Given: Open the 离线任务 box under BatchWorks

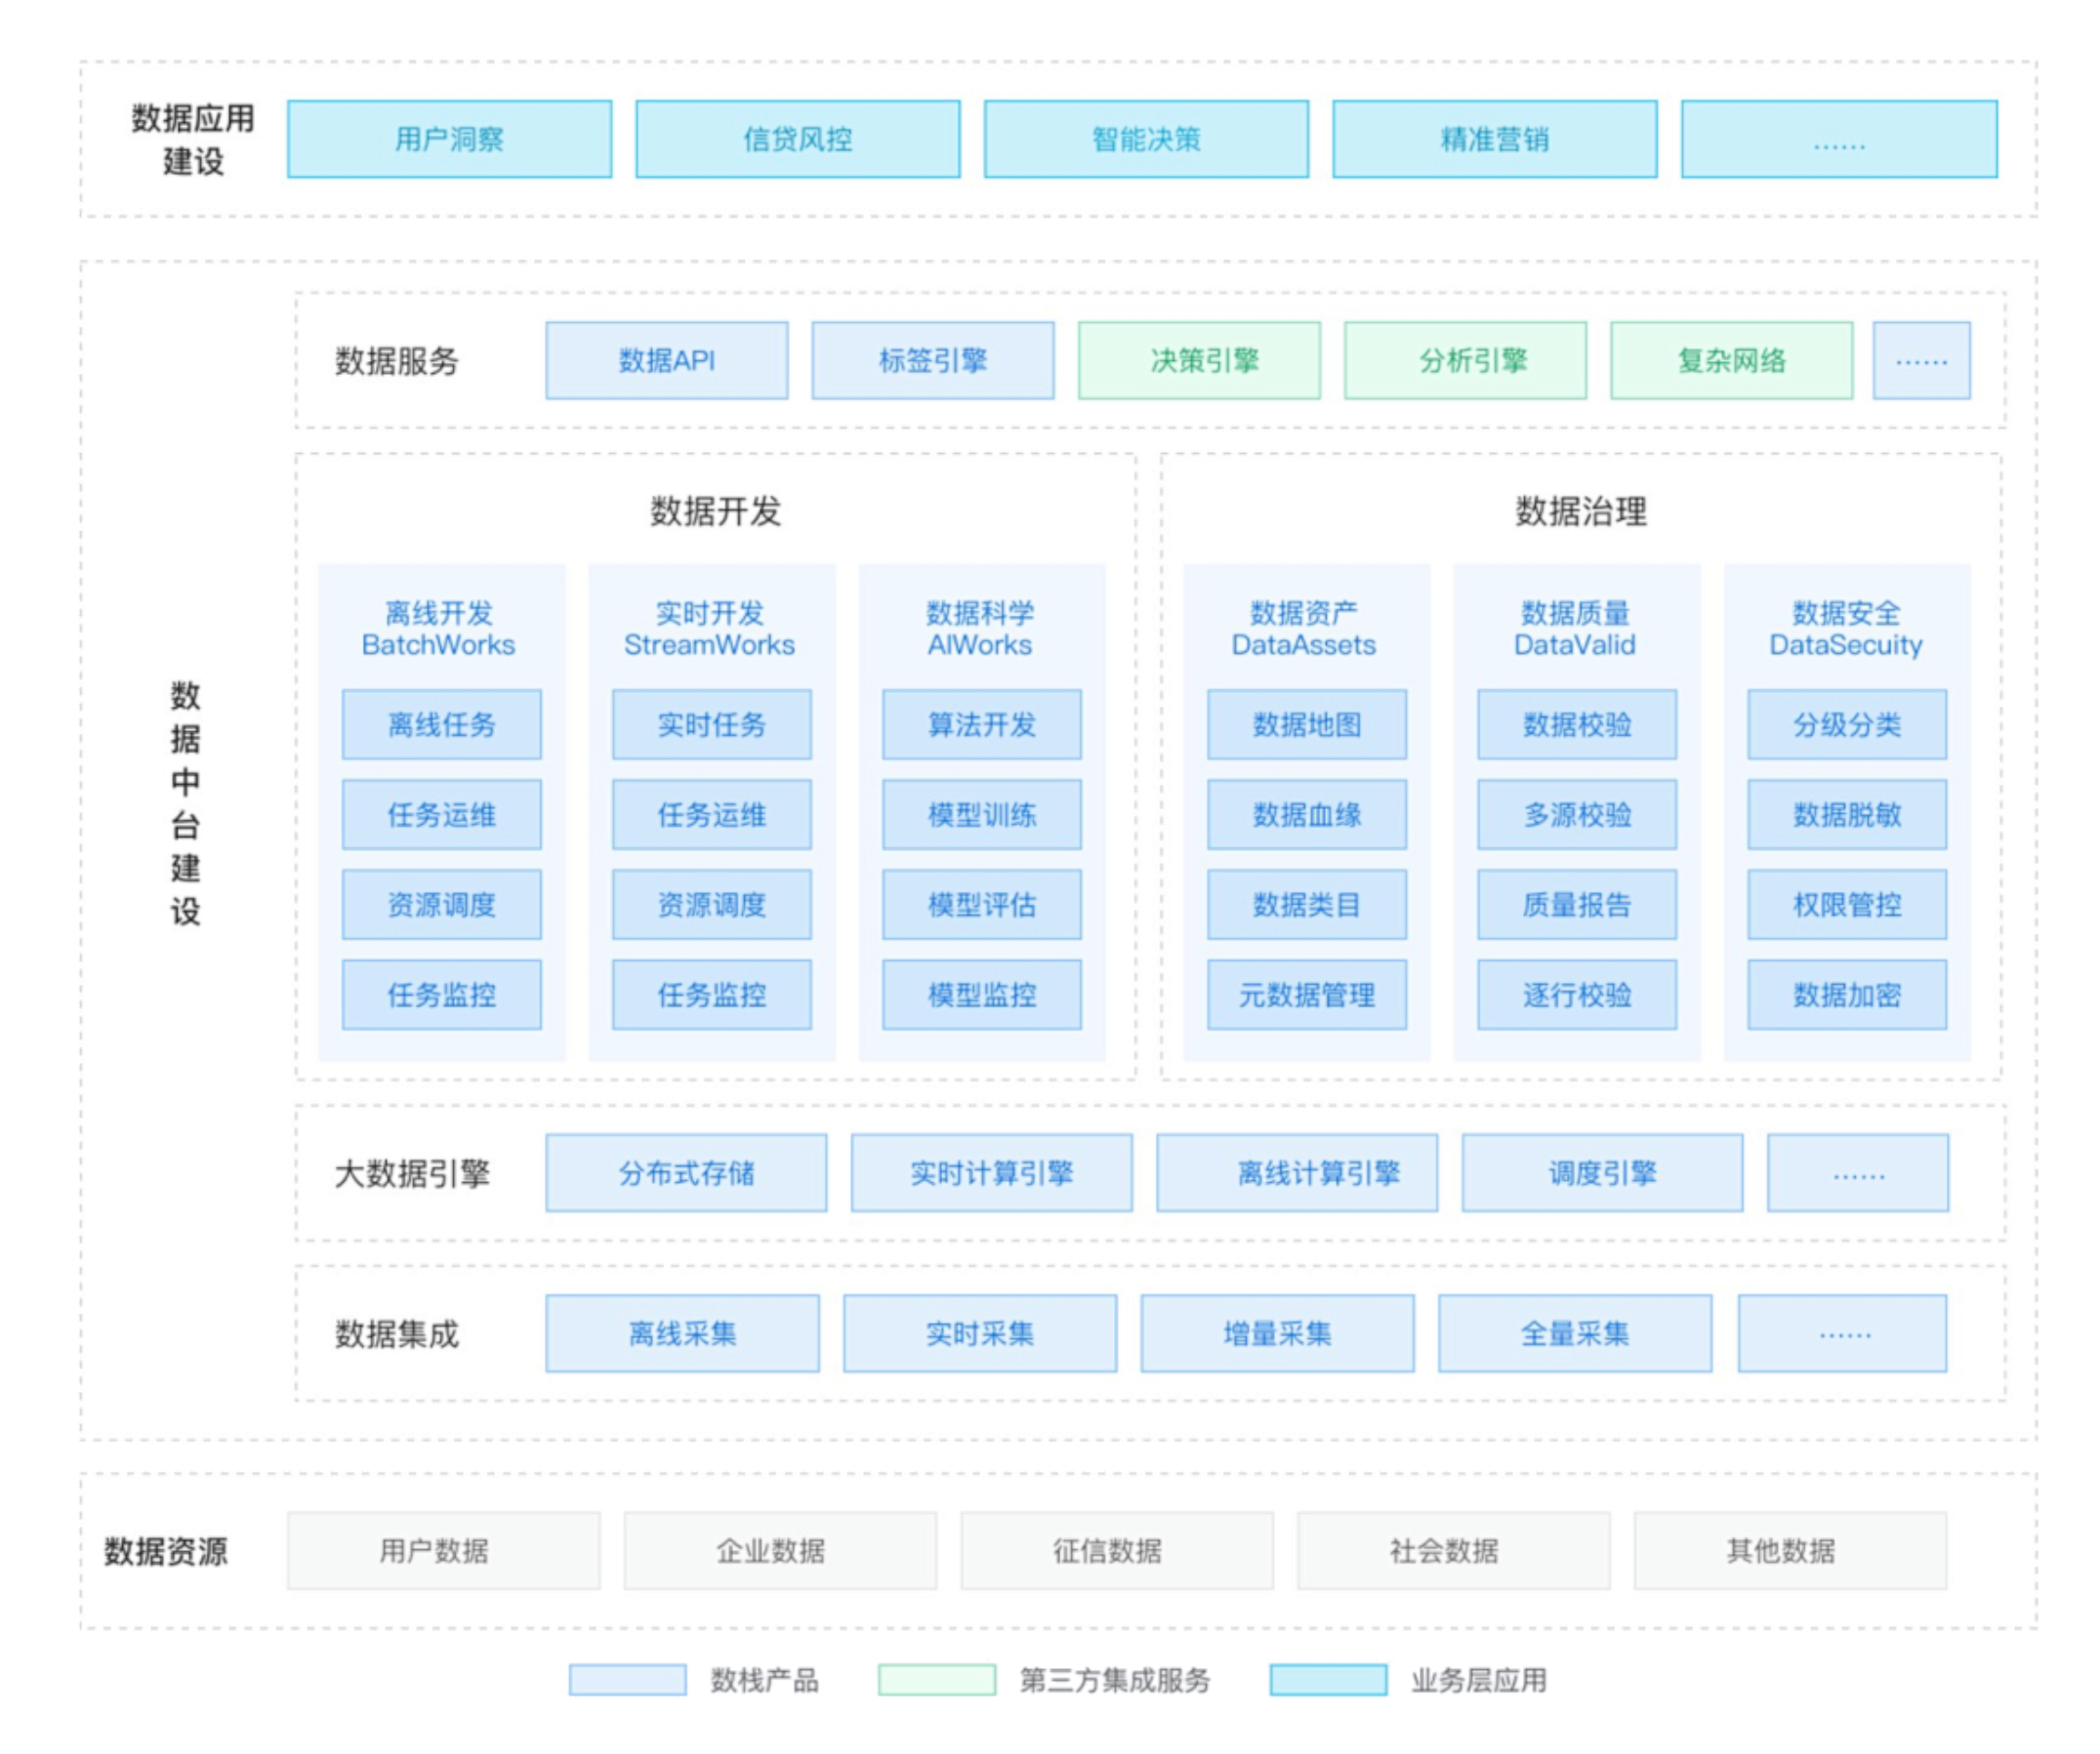Looking at the screenshot, I should (441, 724).
